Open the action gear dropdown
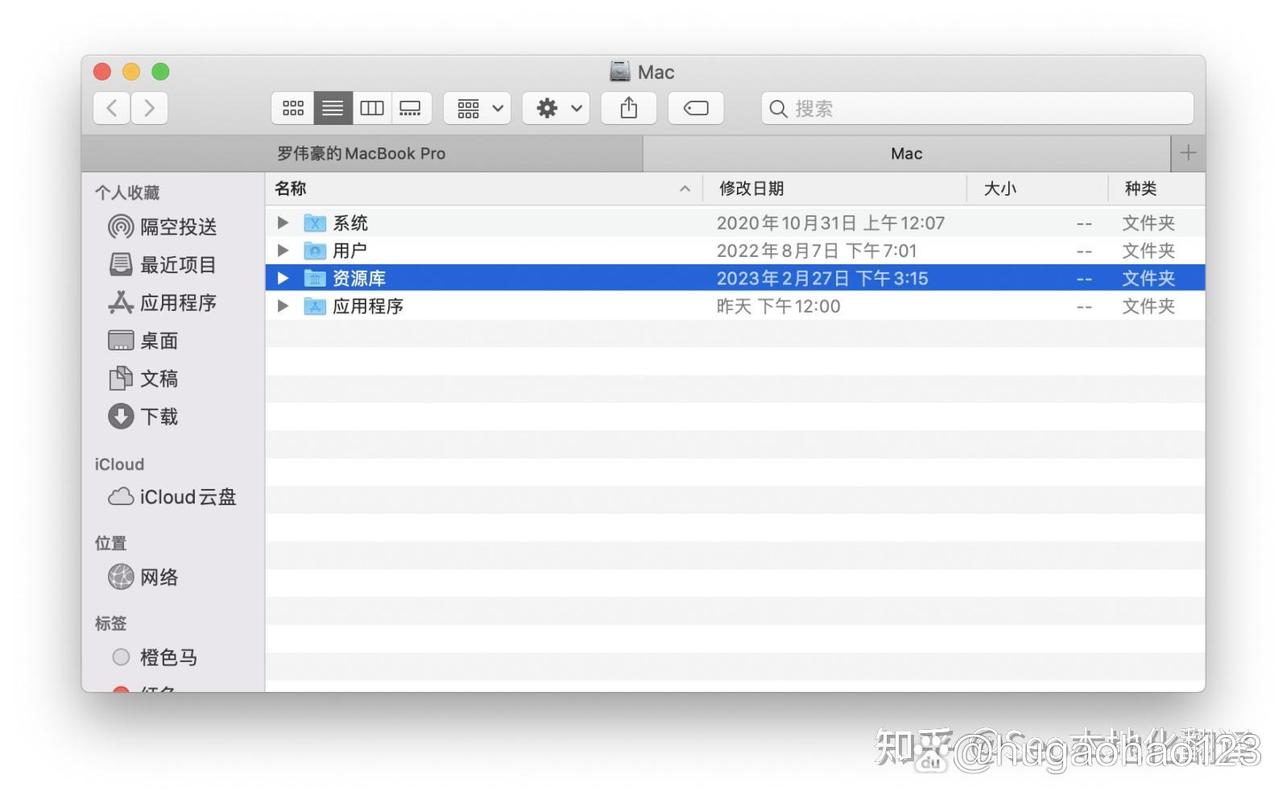Viewport: 1287px width, 800px height. coord(556,108)
